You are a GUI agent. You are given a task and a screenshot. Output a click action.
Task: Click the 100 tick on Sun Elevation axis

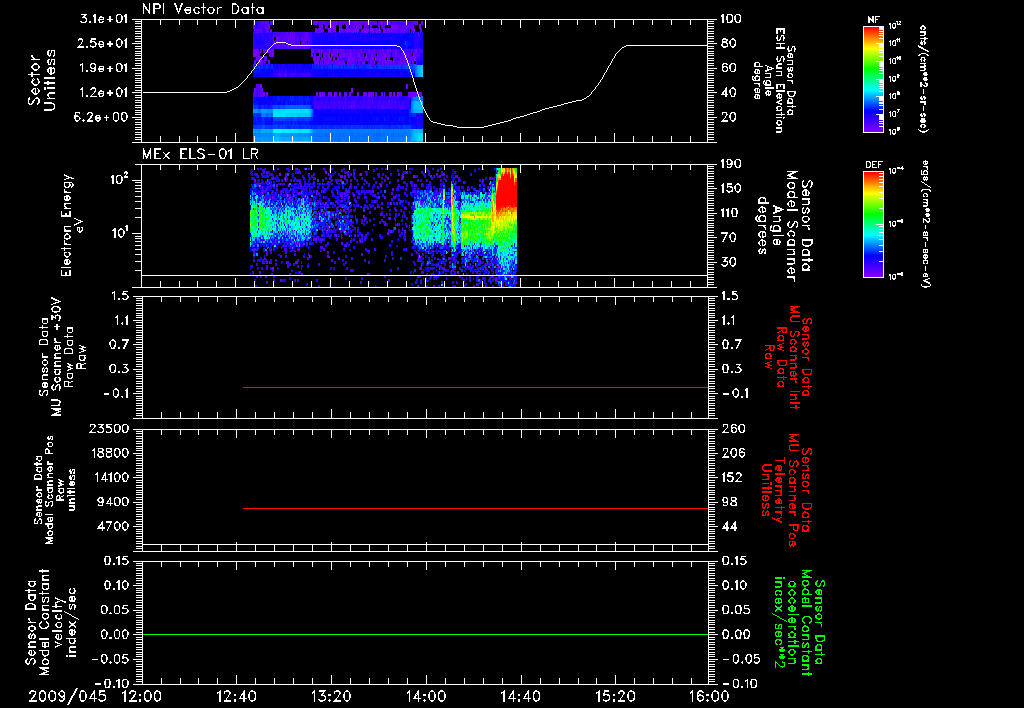click(731, 19)
